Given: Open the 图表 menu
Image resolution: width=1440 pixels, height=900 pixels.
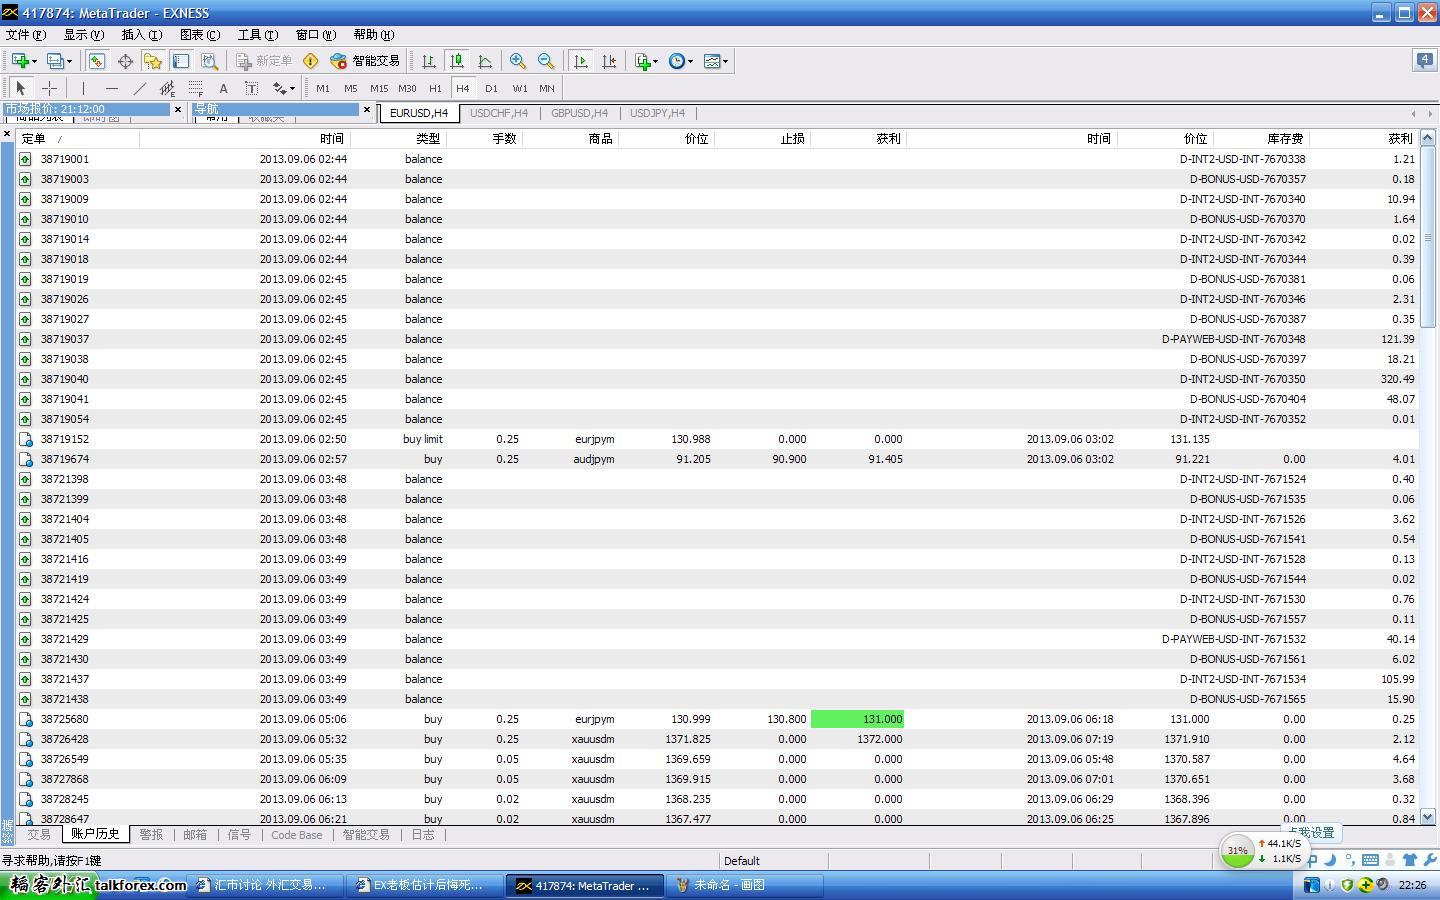Looking at the screenshot, I should coord(199,35).
